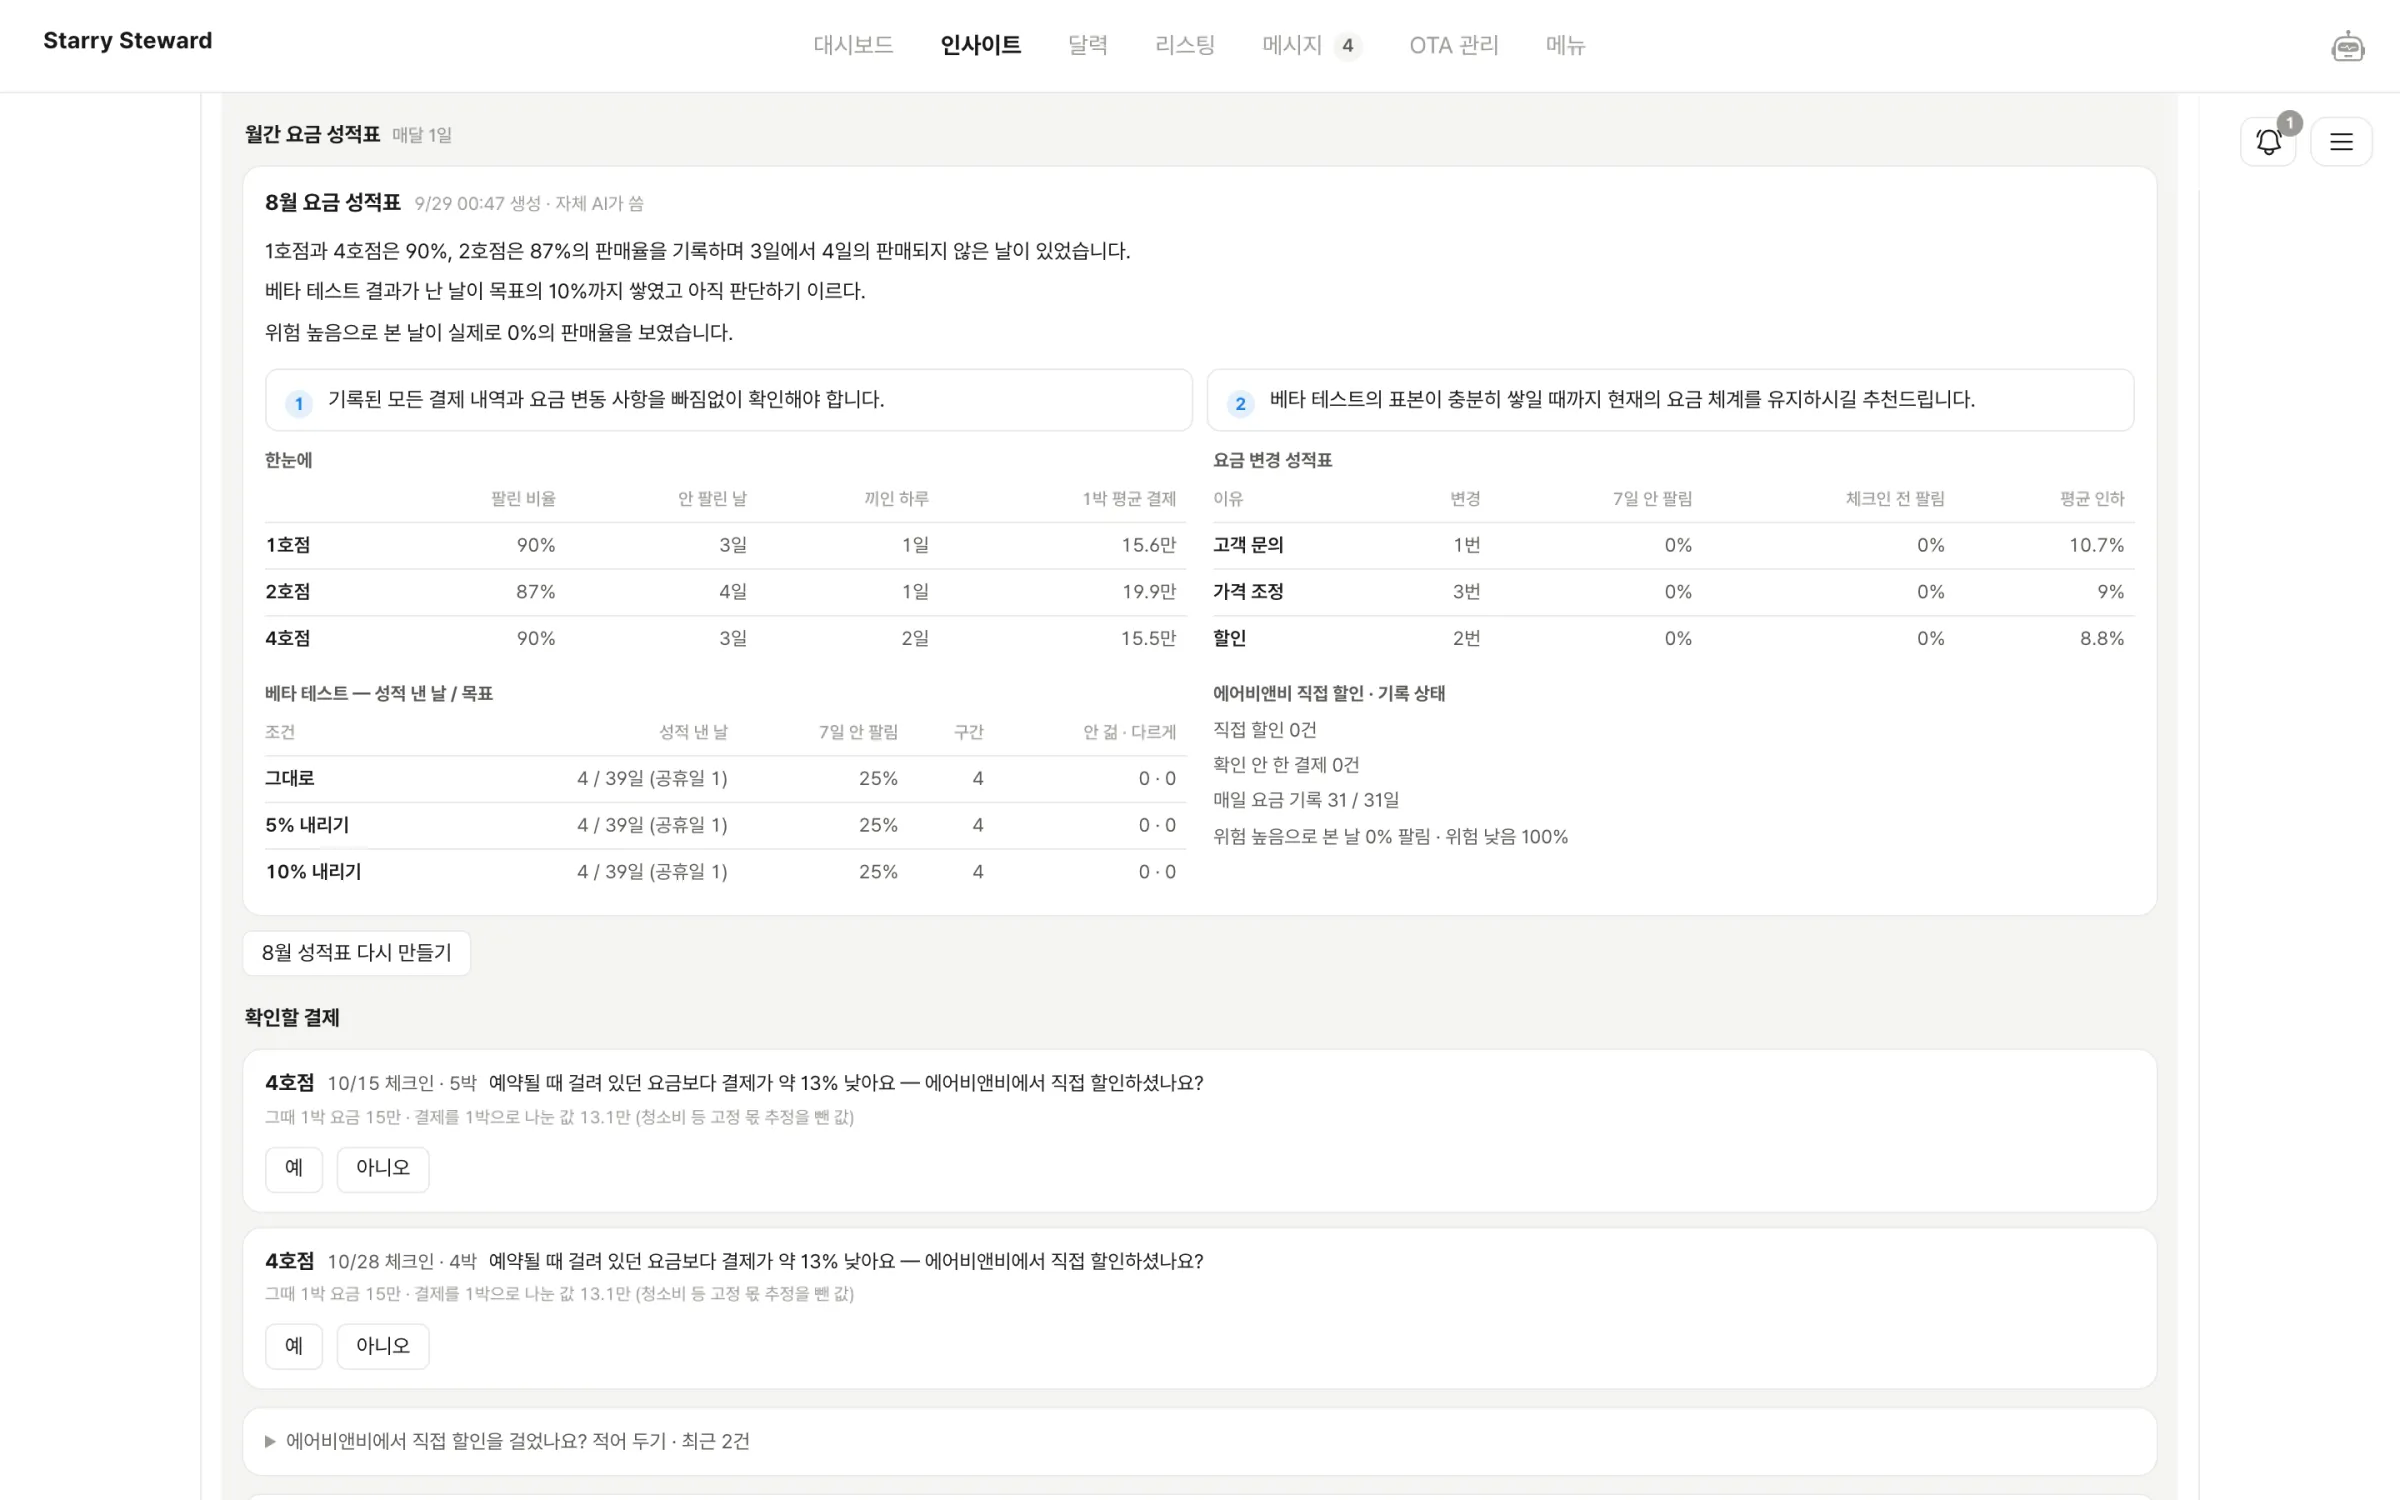
Task: Click the 직접 할인 0건 status line
Action: pos(1265,730)
